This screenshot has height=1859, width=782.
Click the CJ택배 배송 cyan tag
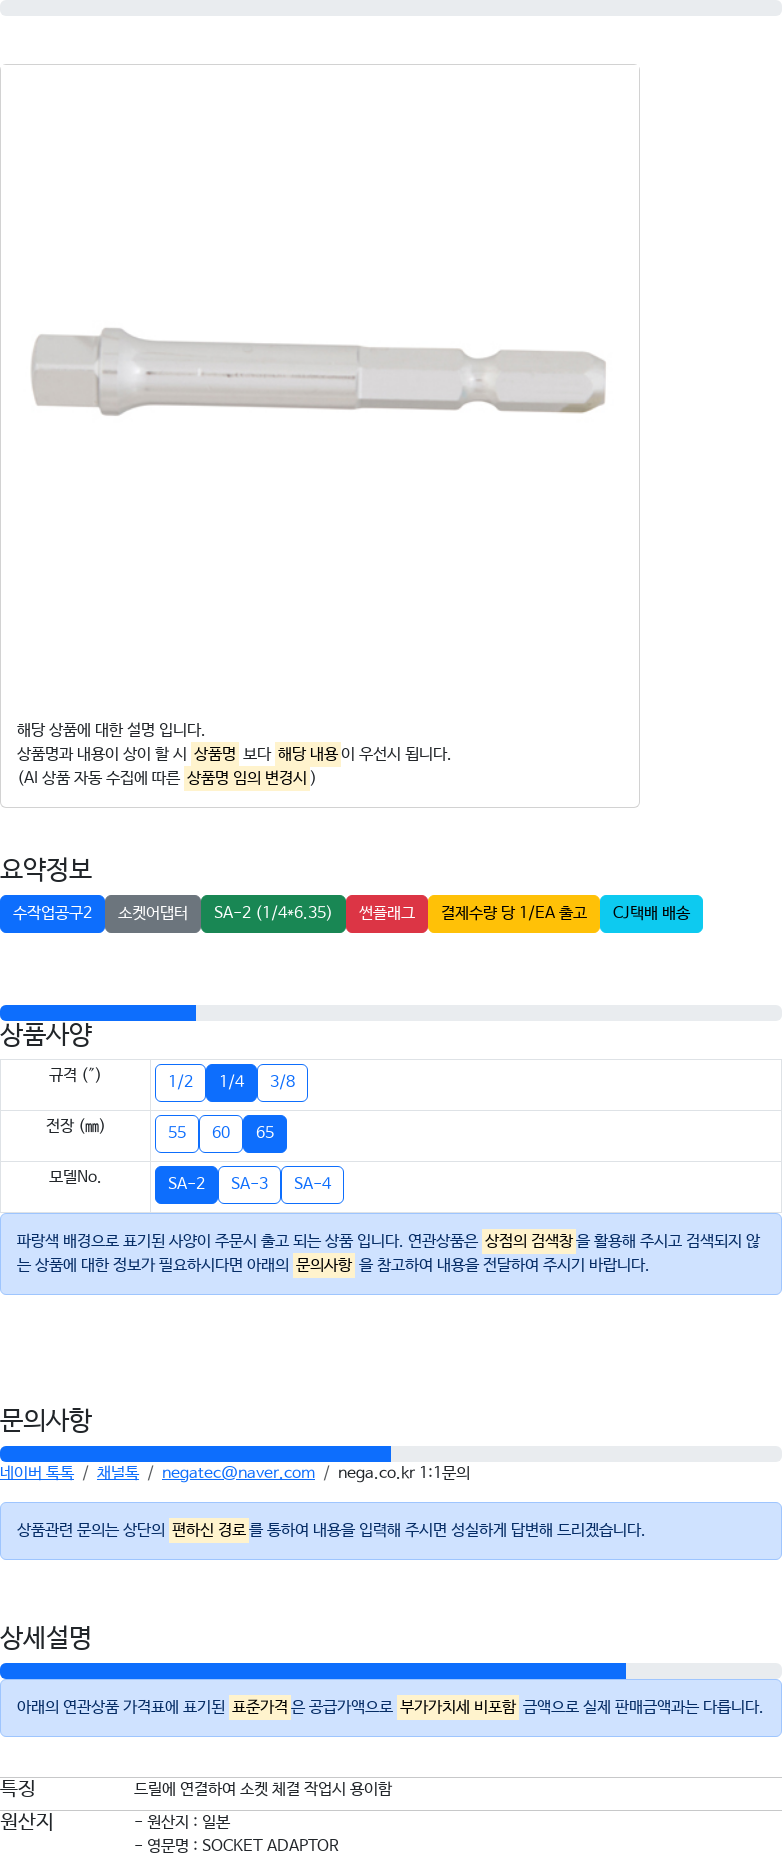pyautogui.click(x=651, y=913)
